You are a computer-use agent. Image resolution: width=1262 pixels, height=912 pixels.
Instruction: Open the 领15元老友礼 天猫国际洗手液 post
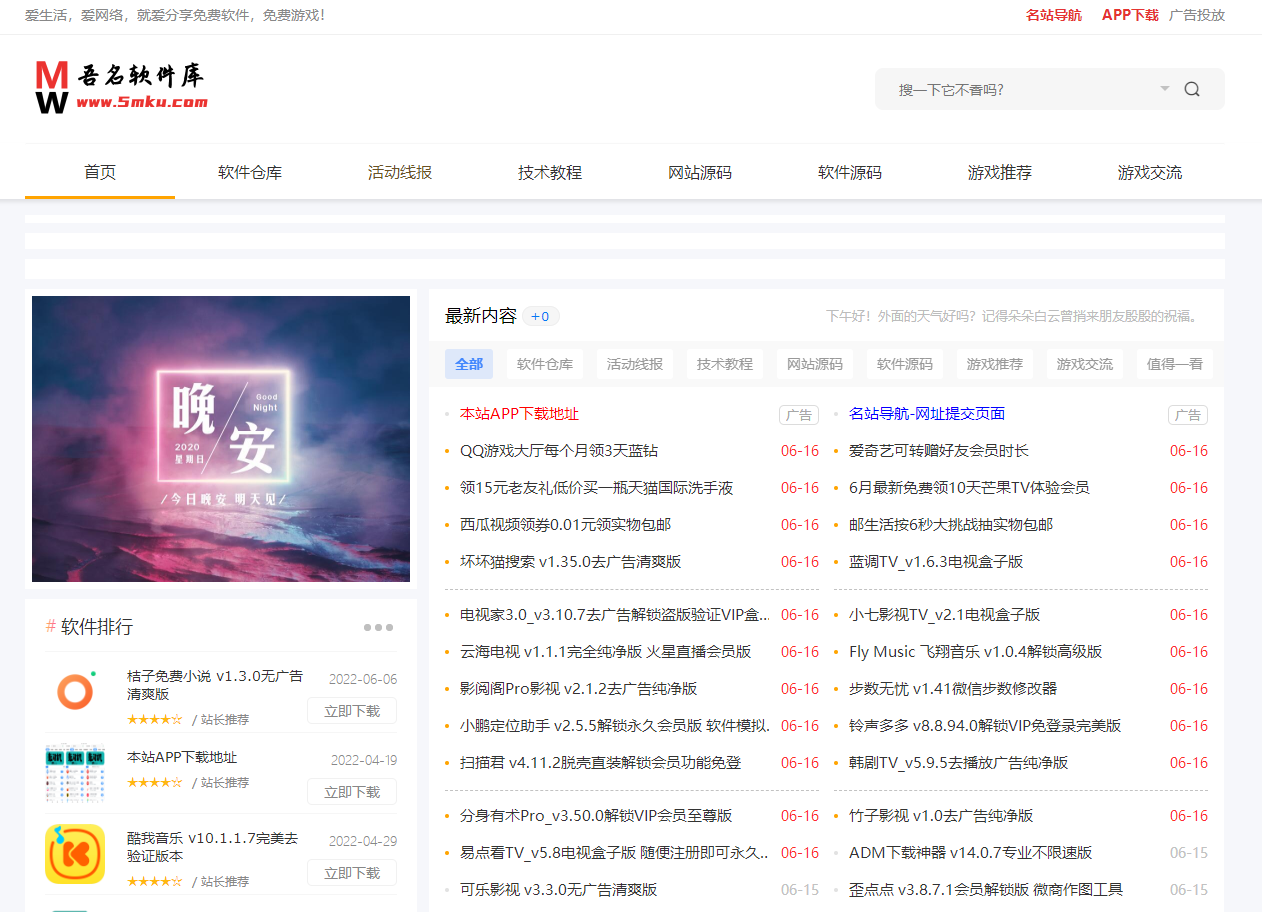[597, 488]
